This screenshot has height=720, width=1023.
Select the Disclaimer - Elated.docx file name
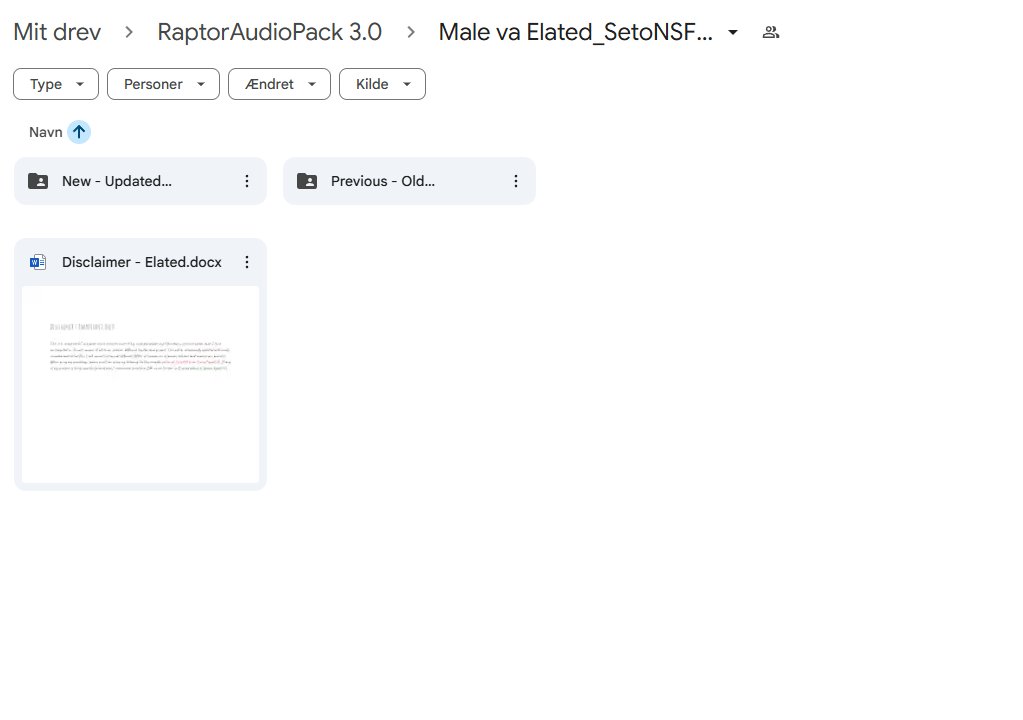pyautogui.click(x=142, y=262)
